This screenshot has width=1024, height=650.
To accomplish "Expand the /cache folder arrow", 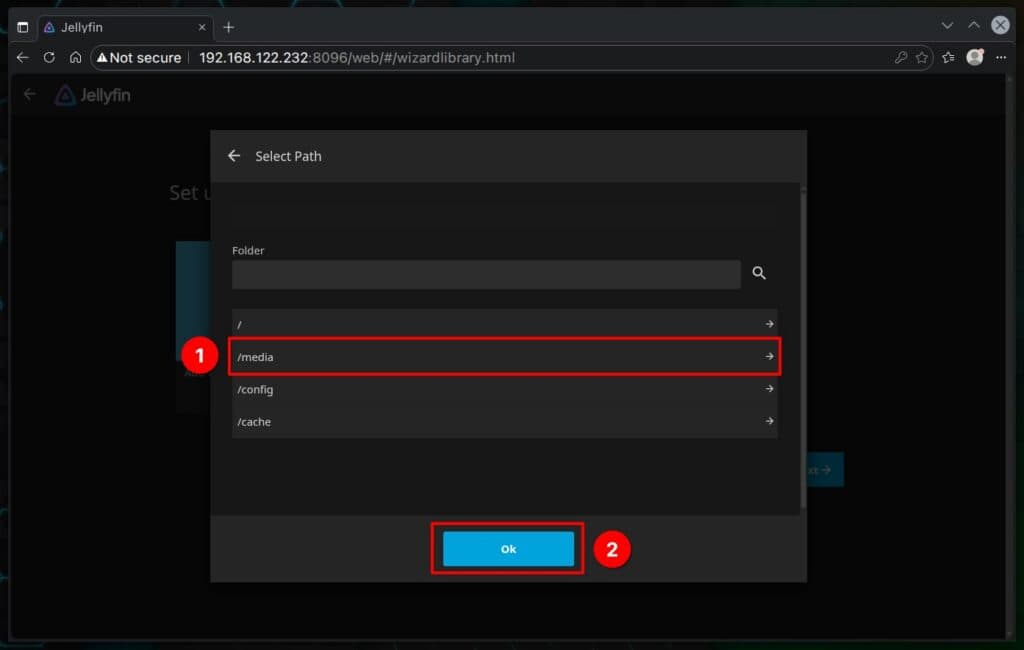I will point(769,421).
